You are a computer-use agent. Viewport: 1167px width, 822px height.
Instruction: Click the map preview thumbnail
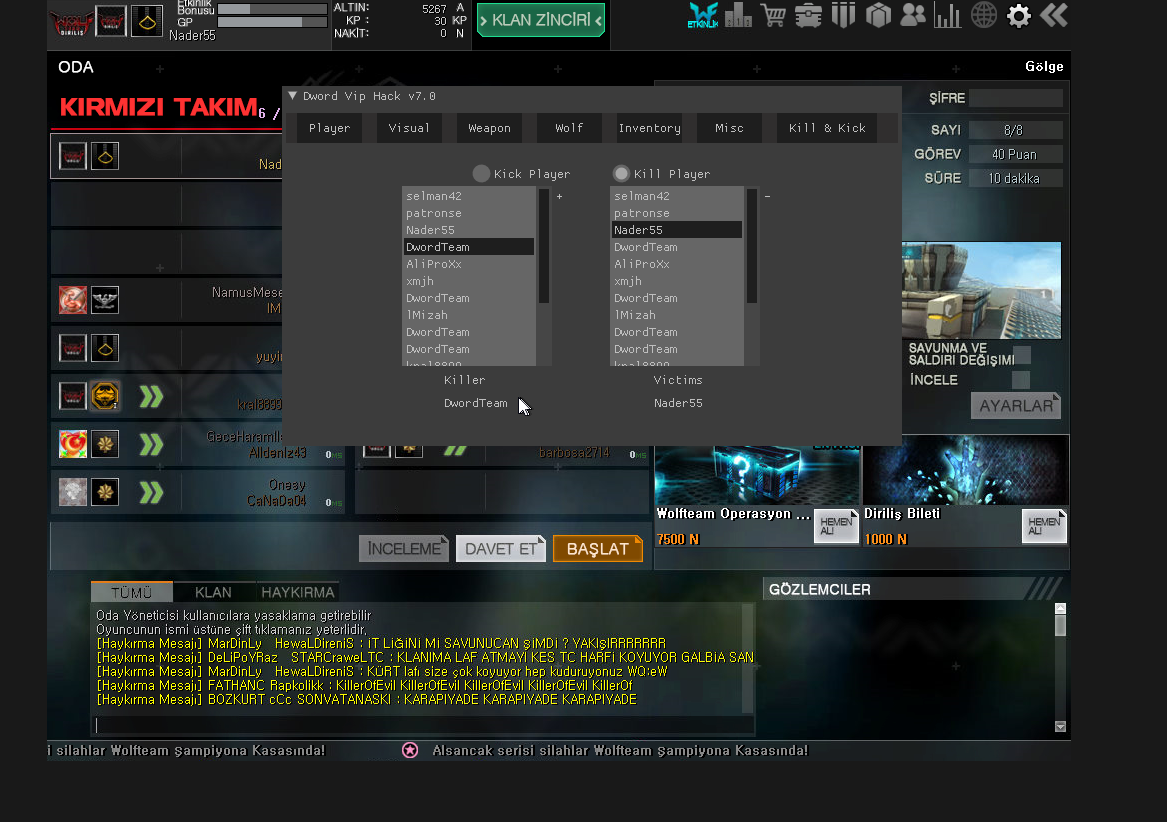tap(981, 290)
